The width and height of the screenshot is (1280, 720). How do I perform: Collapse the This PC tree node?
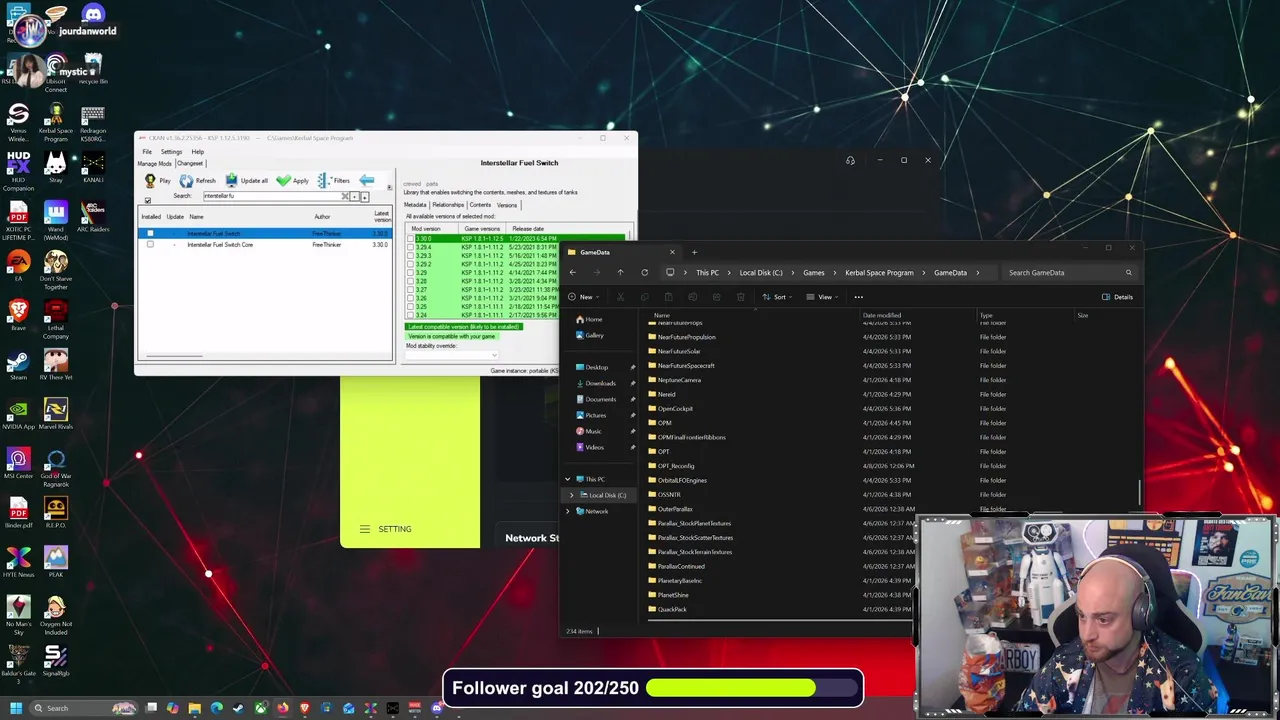pyautogui.click(x=567, y=479)
